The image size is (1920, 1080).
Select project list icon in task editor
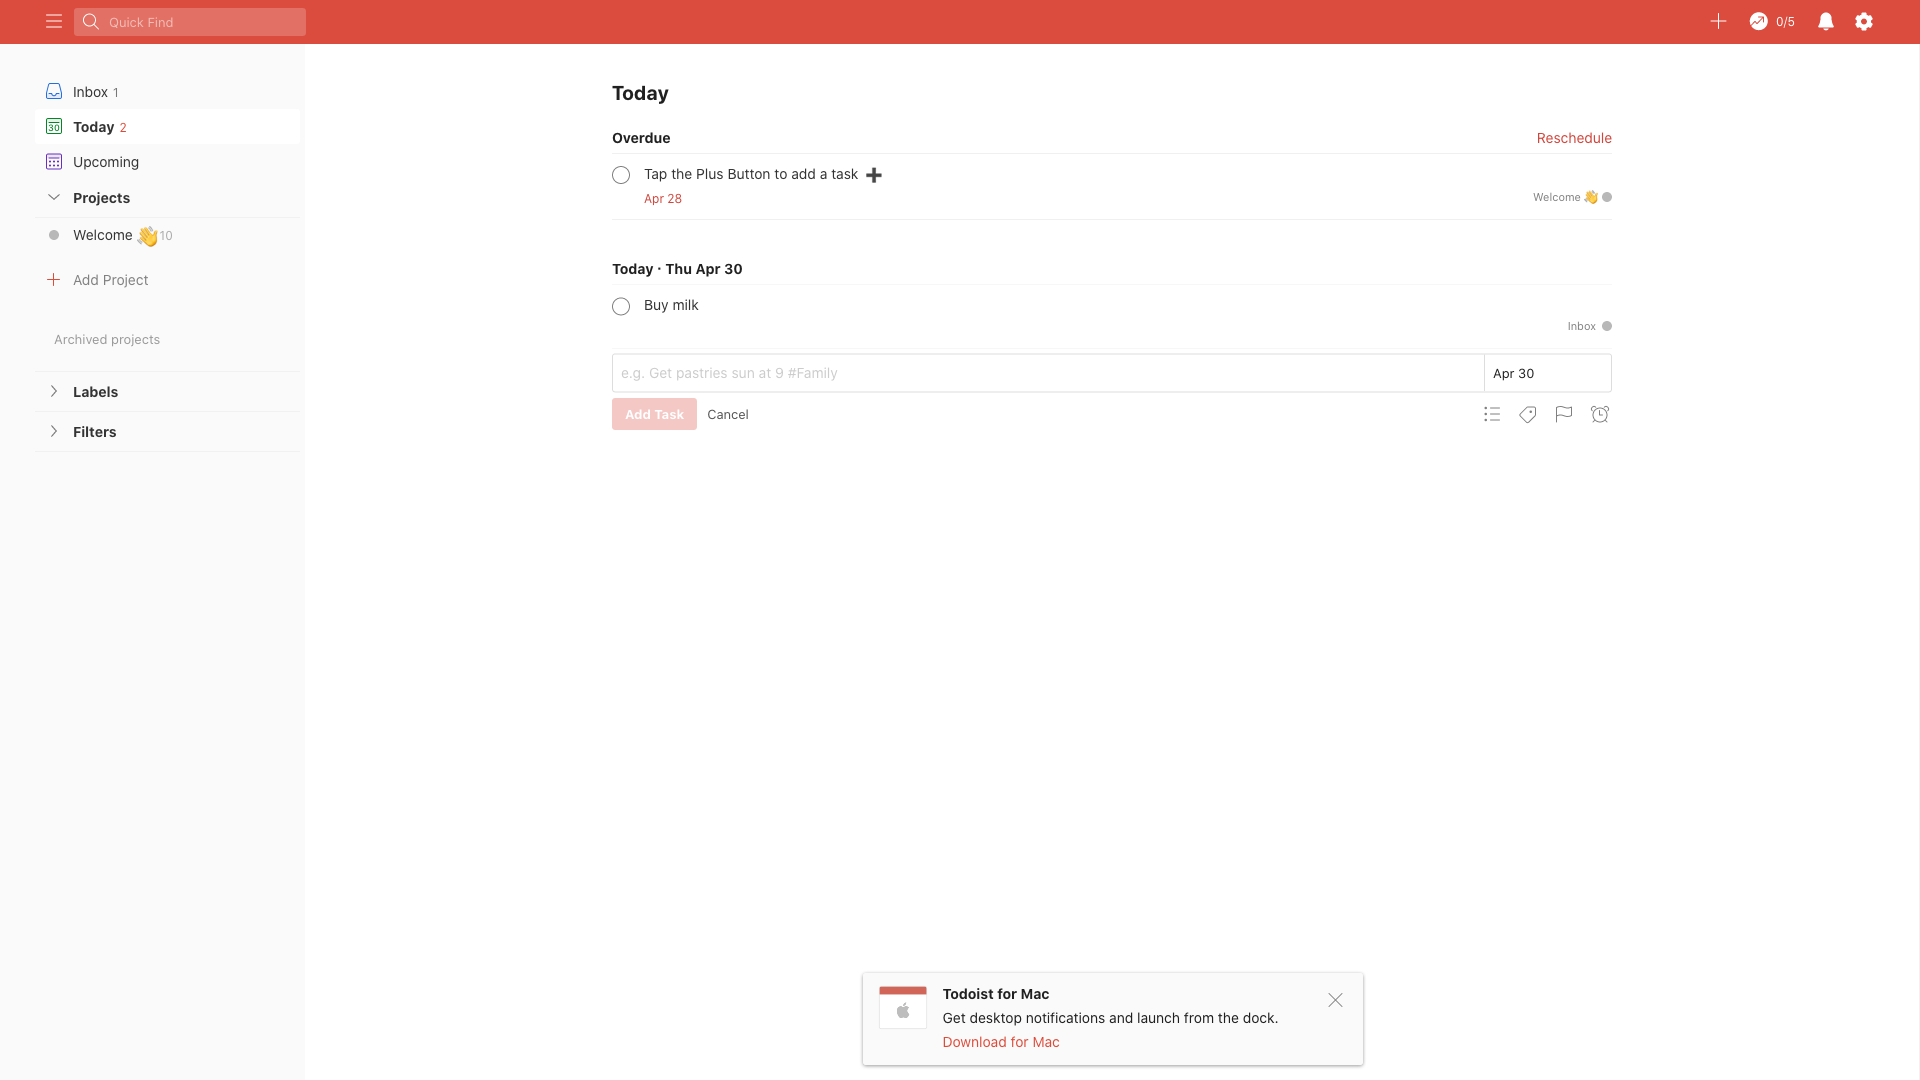(1492, 414)
